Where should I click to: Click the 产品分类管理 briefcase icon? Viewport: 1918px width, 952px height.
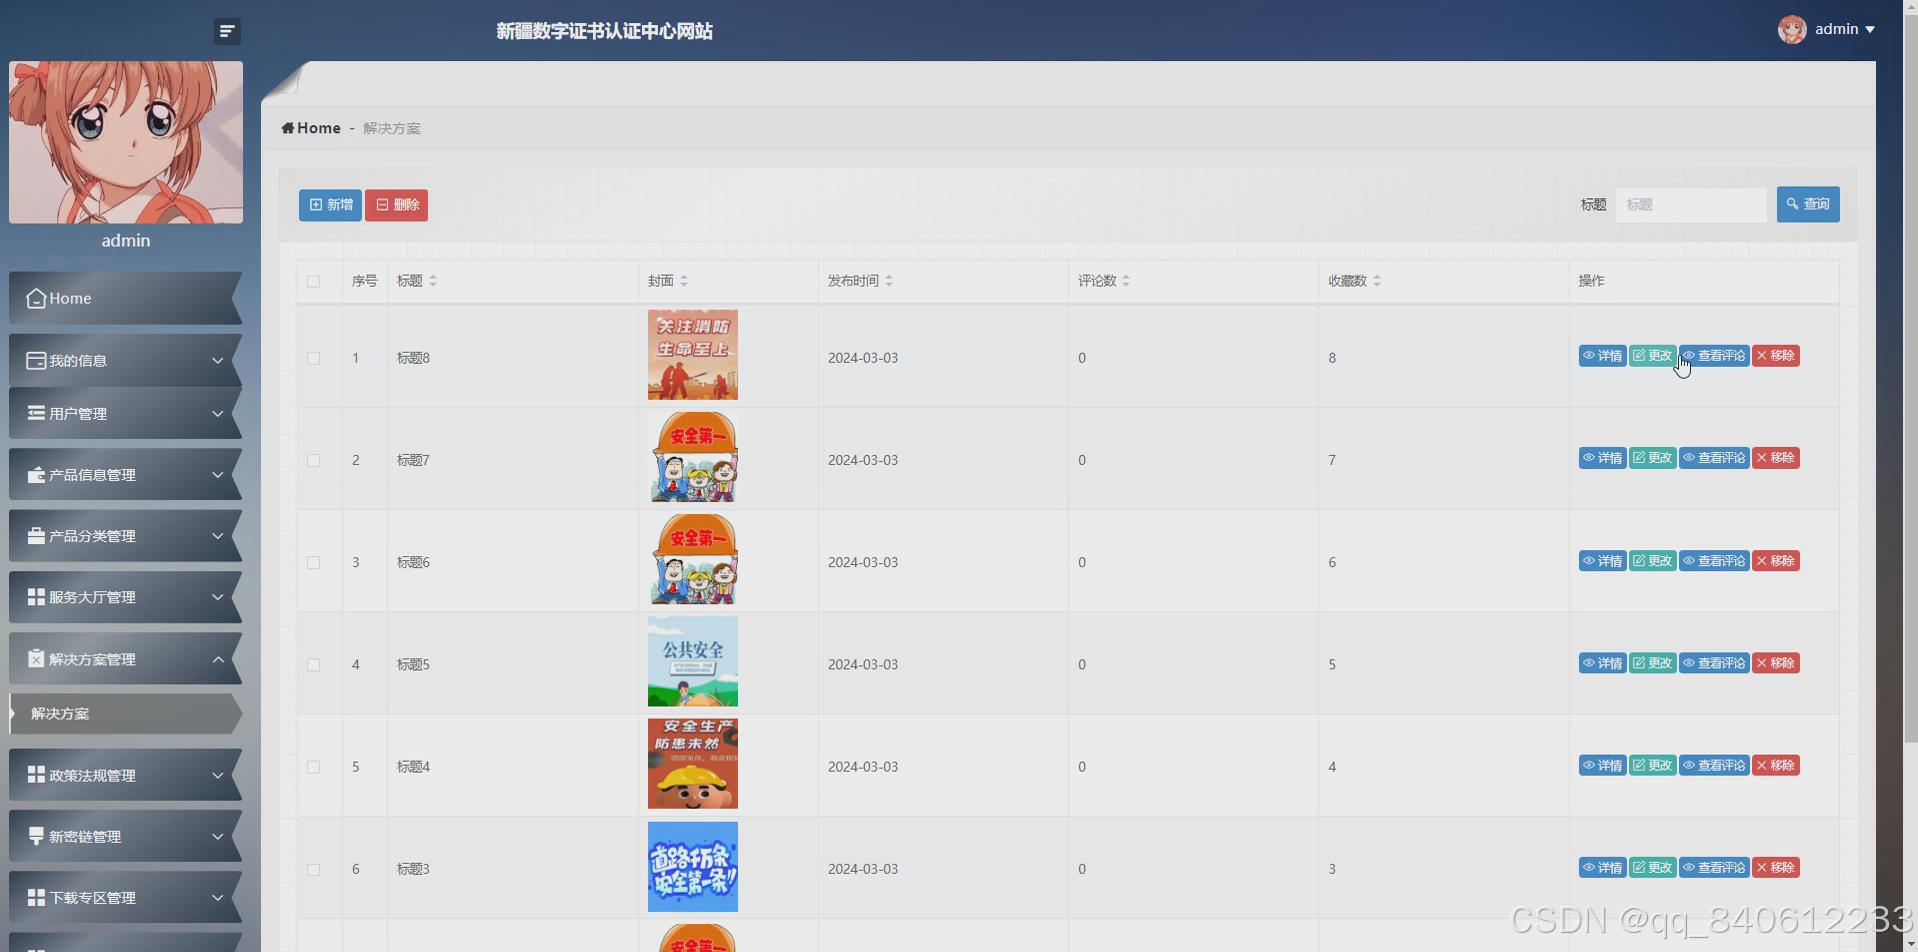coord(36,536)
